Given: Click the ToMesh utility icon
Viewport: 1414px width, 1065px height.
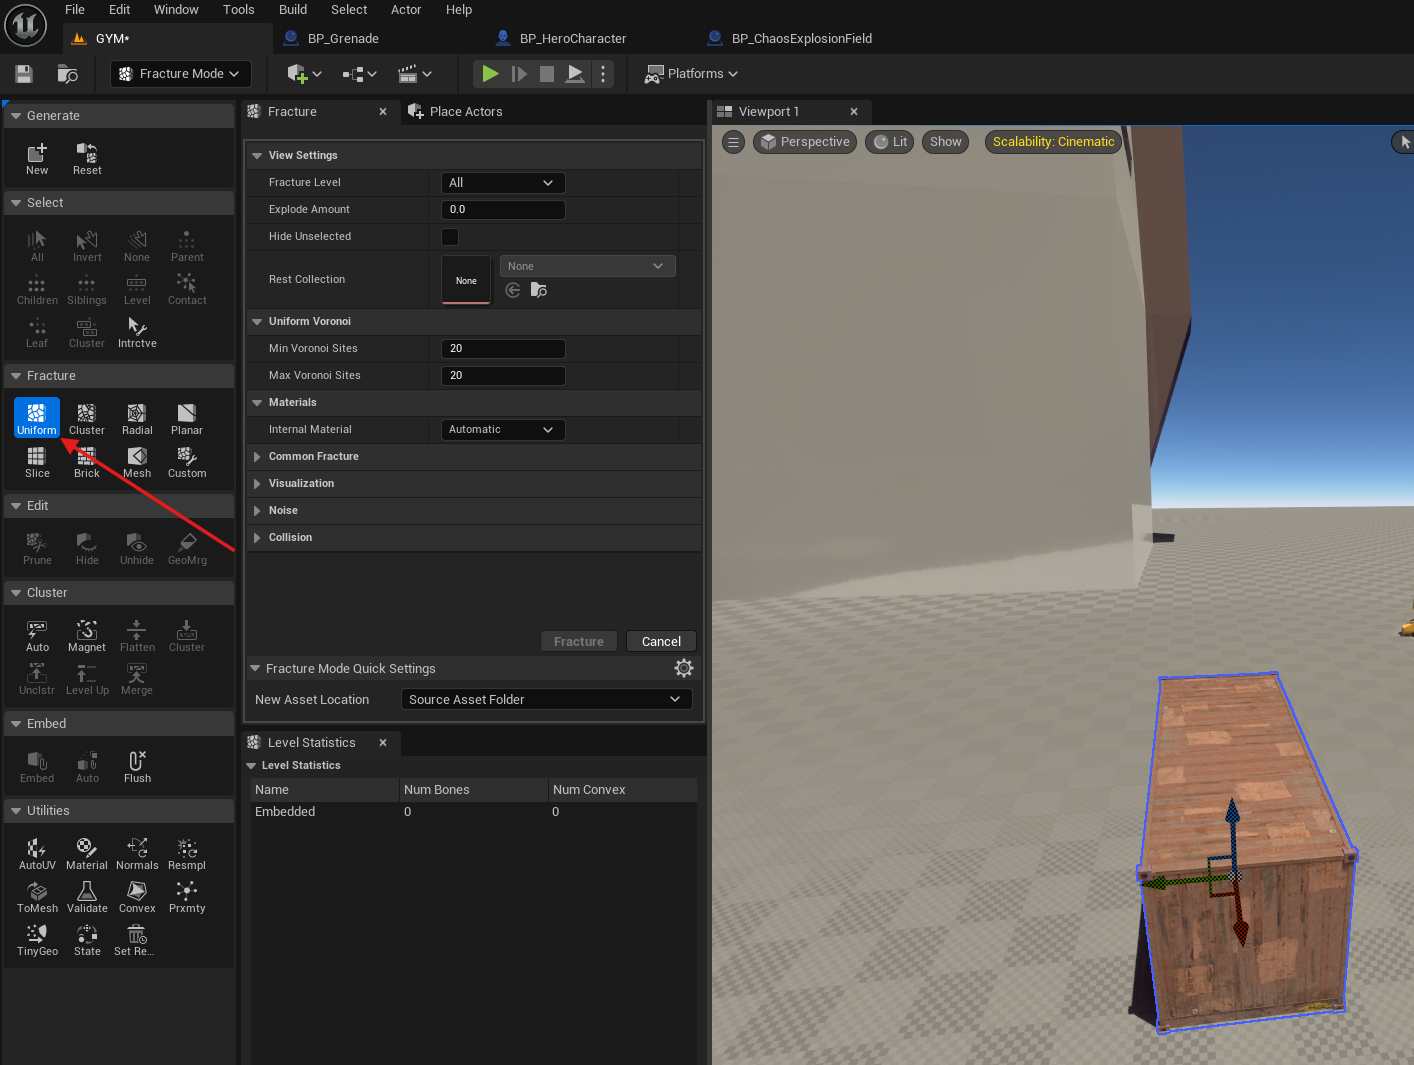Looking at the screenshot, I should (37, 897).
